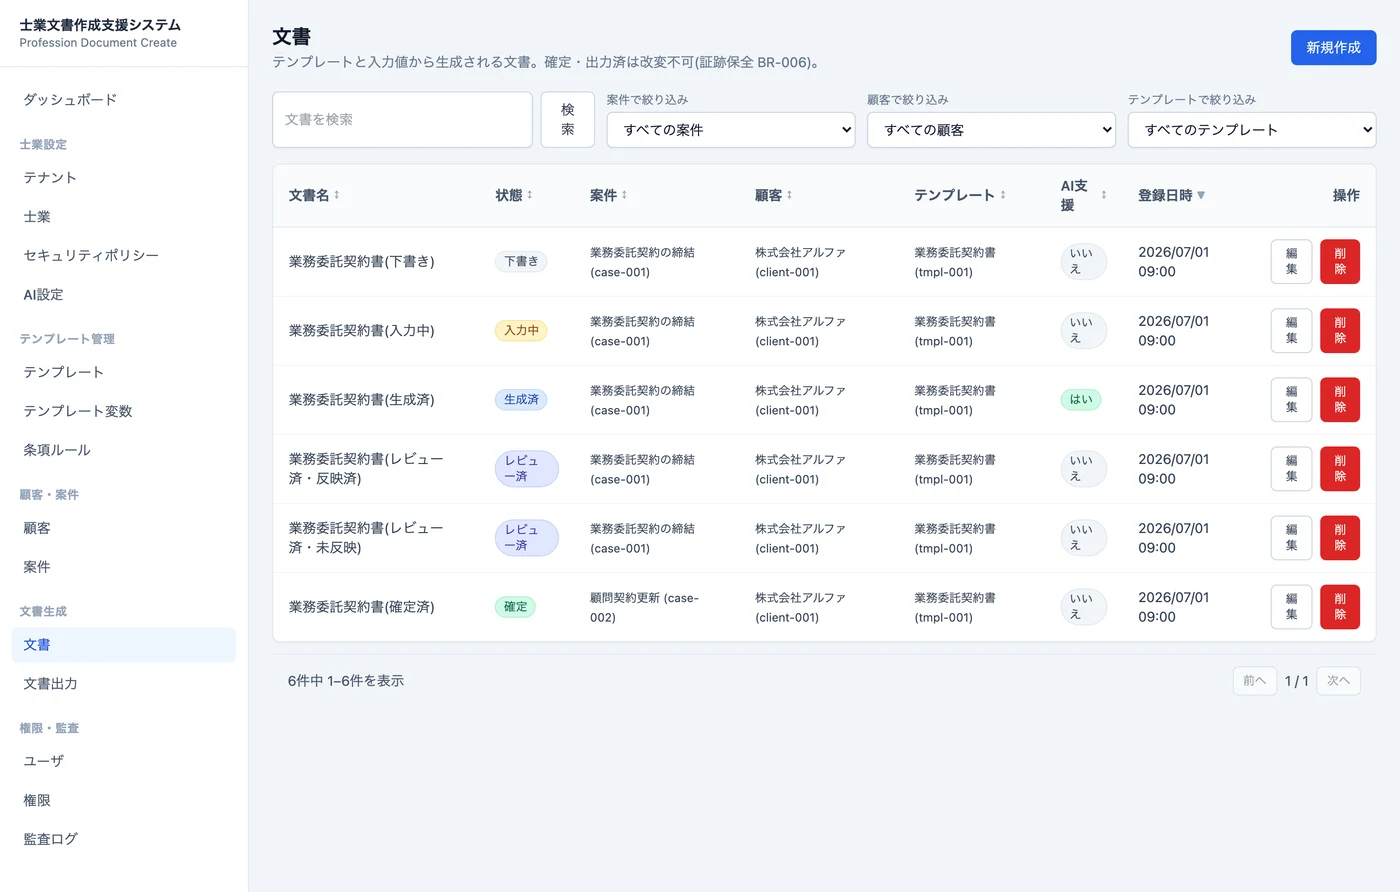Click the 検索 button
This screenshot has width=1400, height=892.
coord(568,120)
